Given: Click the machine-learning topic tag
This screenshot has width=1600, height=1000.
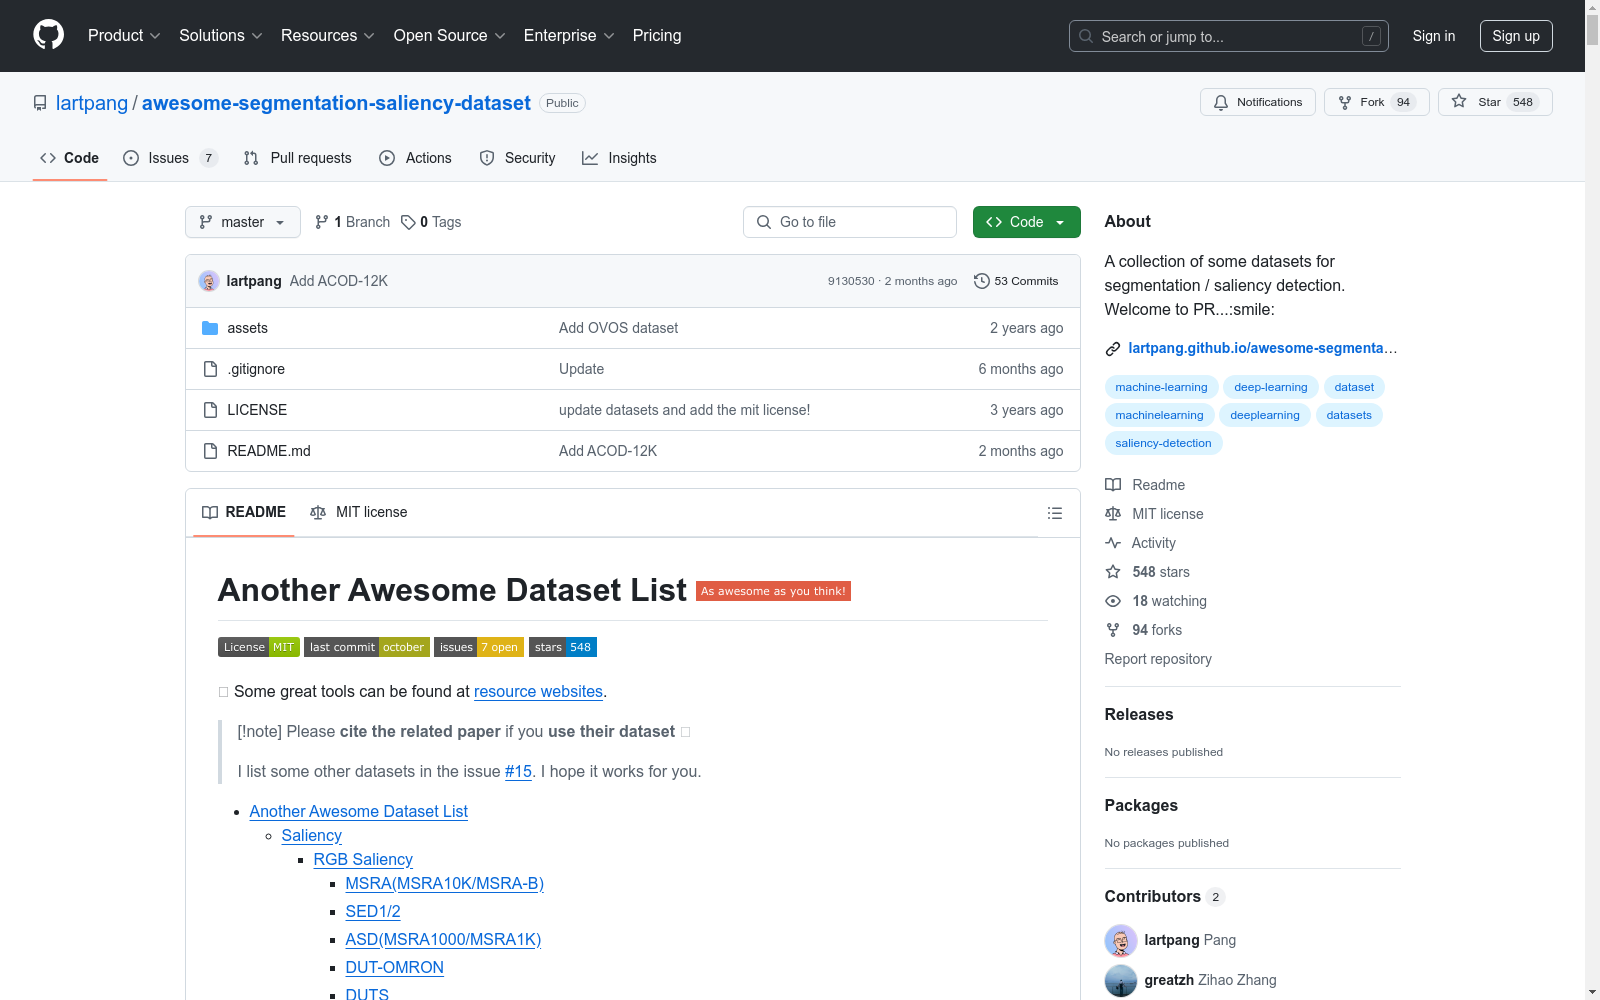Looking at the screenshot, I should pos(1161,387).
